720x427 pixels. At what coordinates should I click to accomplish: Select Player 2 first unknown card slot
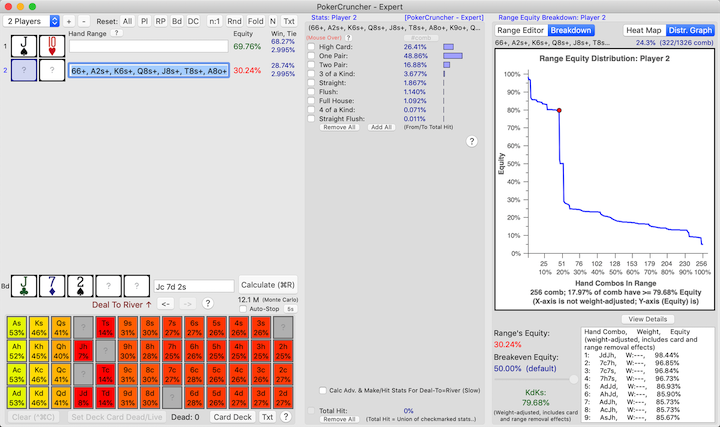pos(24,70)
